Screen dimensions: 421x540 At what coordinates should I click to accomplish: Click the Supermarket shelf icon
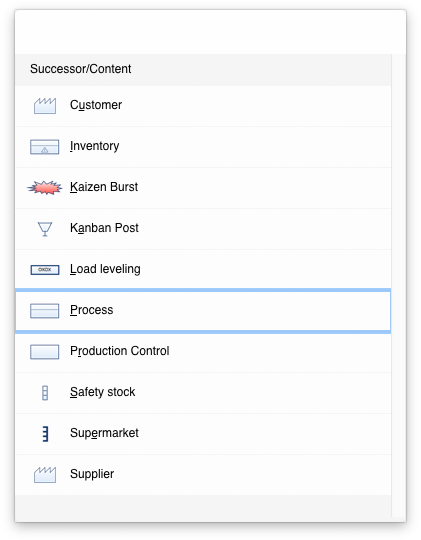(x=45, y=434)
